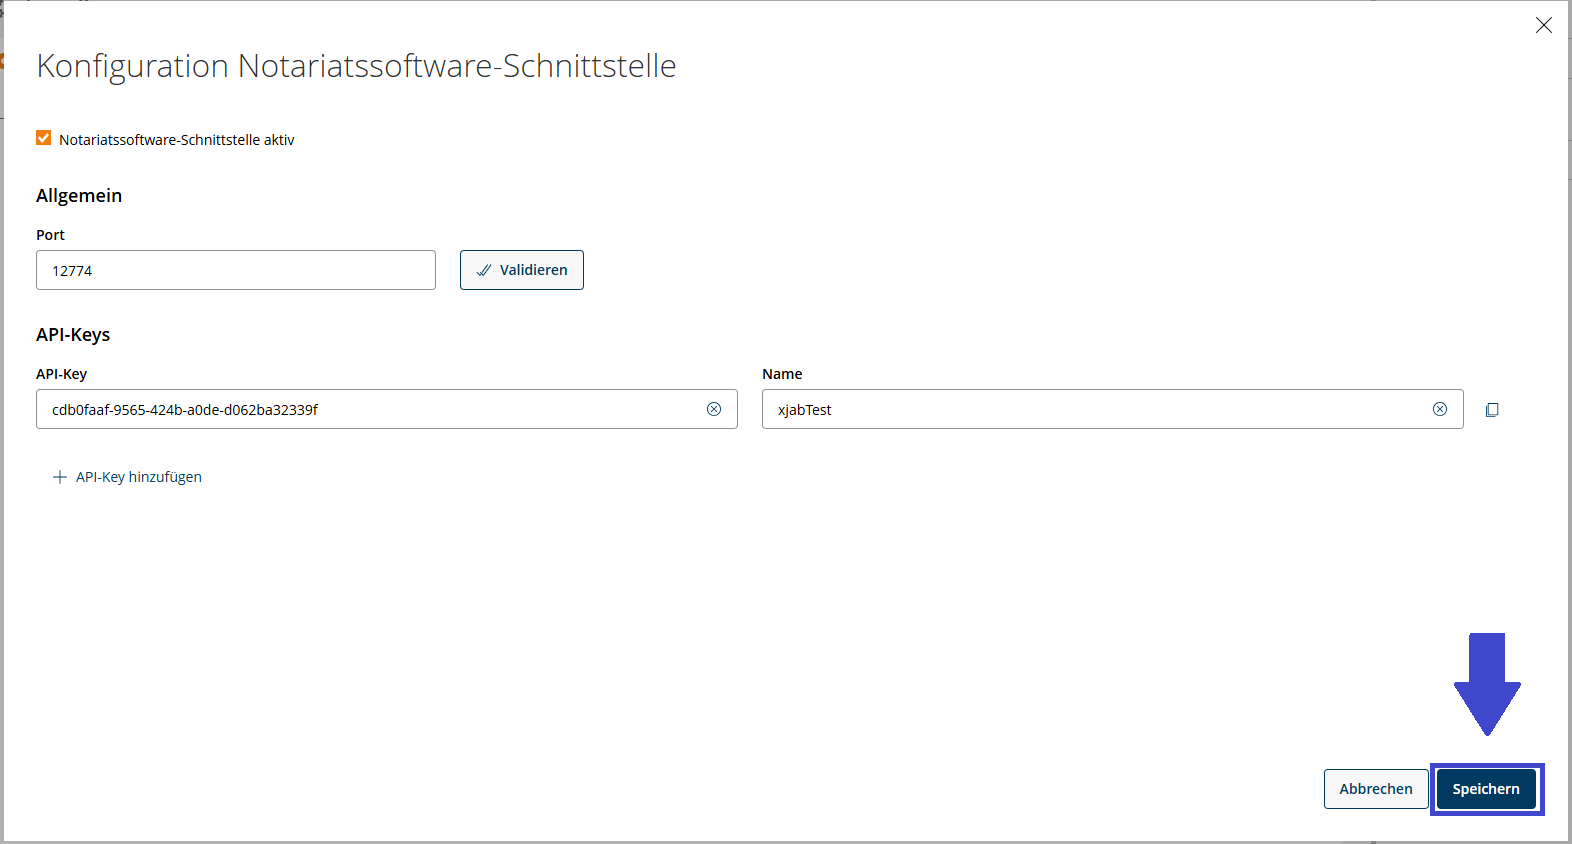The image size is (1572, 844).
Task: Click the "Name" label above the name field
Action: click(x=782, y=374)
